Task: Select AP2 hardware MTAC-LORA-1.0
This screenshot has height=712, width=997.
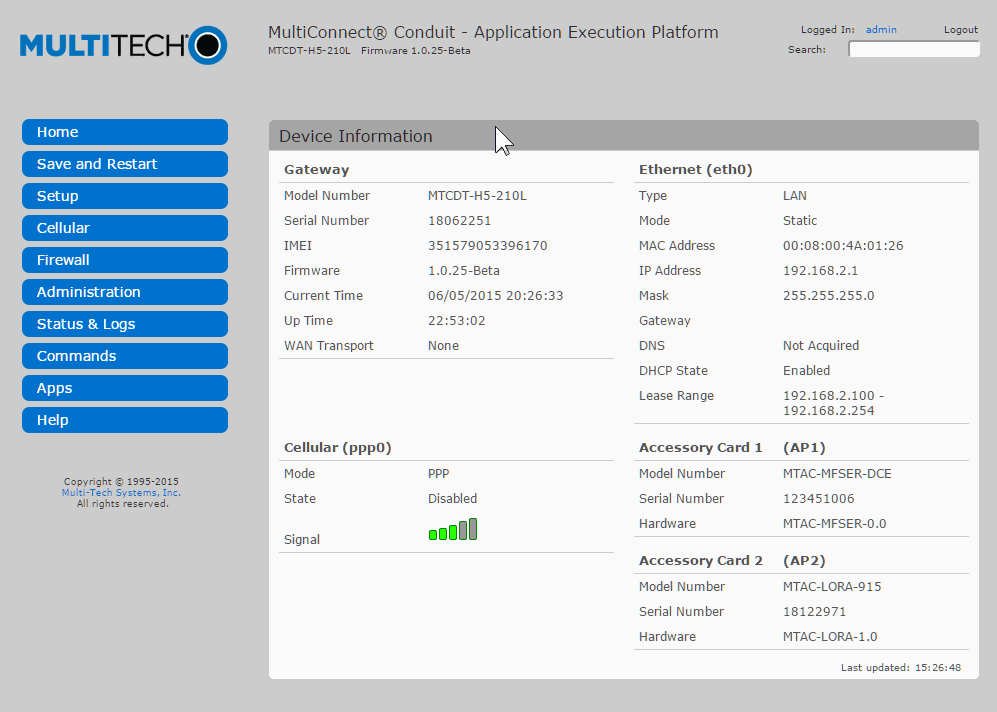Action: (830, 636)
